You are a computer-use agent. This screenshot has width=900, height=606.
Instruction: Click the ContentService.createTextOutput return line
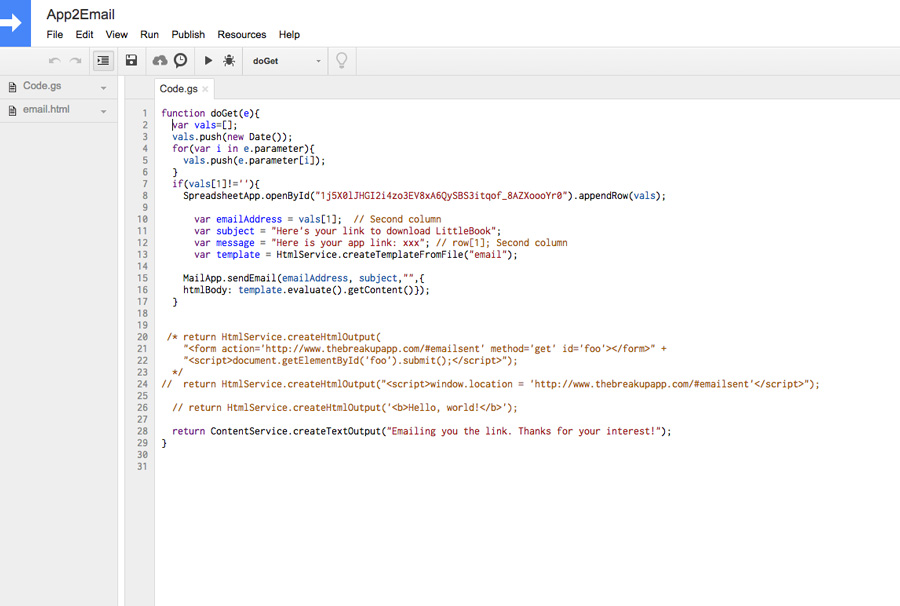pos(421,431)
